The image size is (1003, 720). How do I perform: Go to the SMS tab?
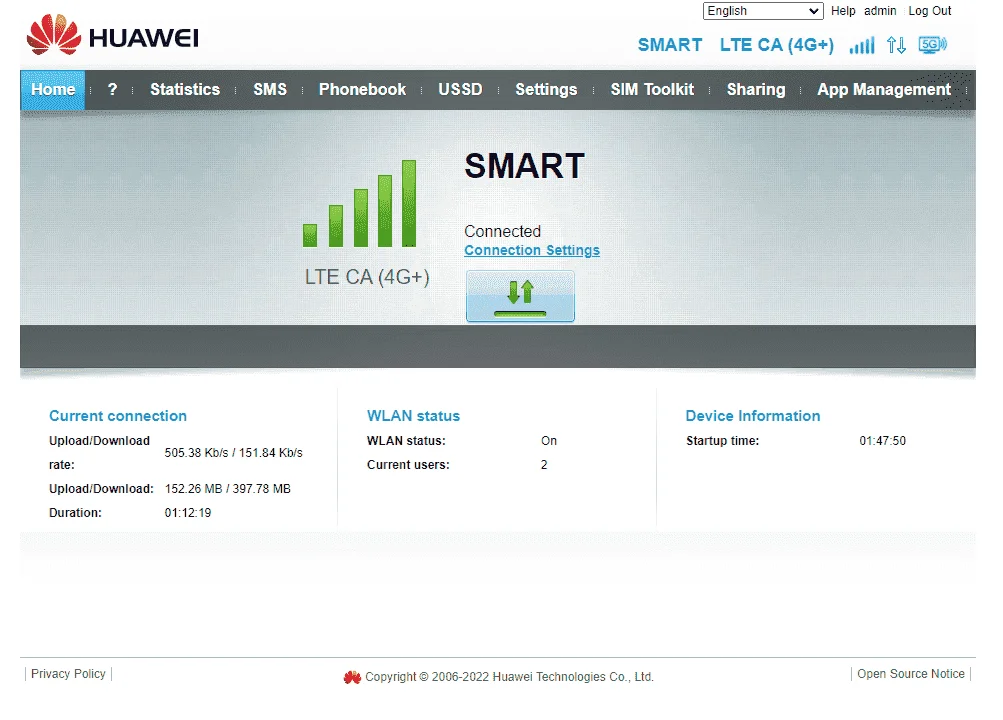270,90
